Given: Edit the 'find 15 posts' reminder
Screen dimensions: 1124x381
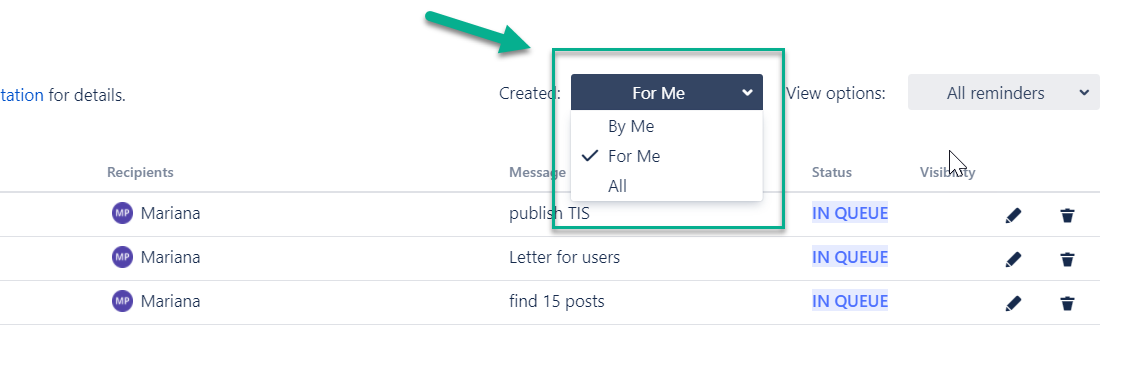Looking at the screenshot, I should click(x=1013, y=304).
